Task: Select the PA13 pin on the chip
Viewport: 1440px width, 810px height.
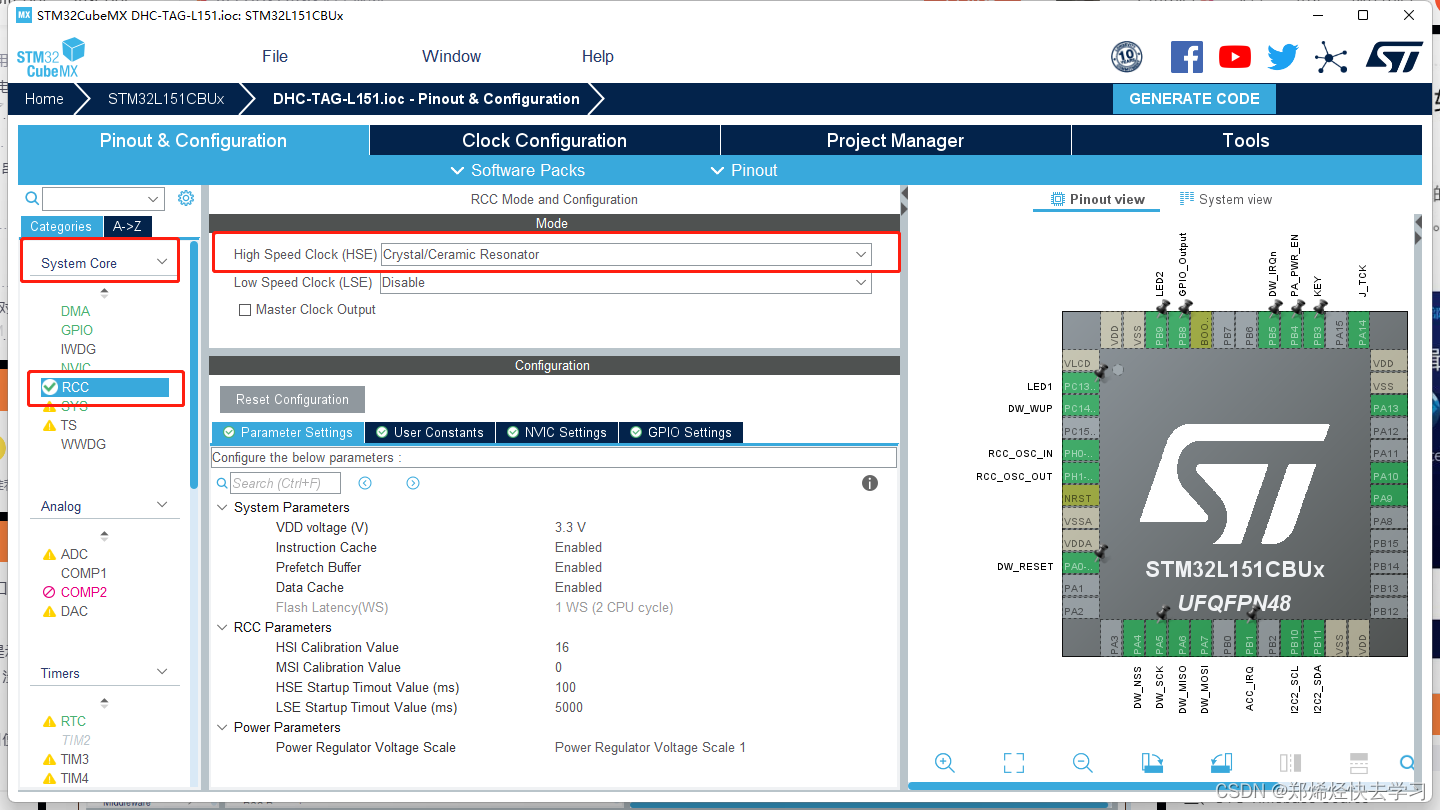Action: [x=1388, y=408]
